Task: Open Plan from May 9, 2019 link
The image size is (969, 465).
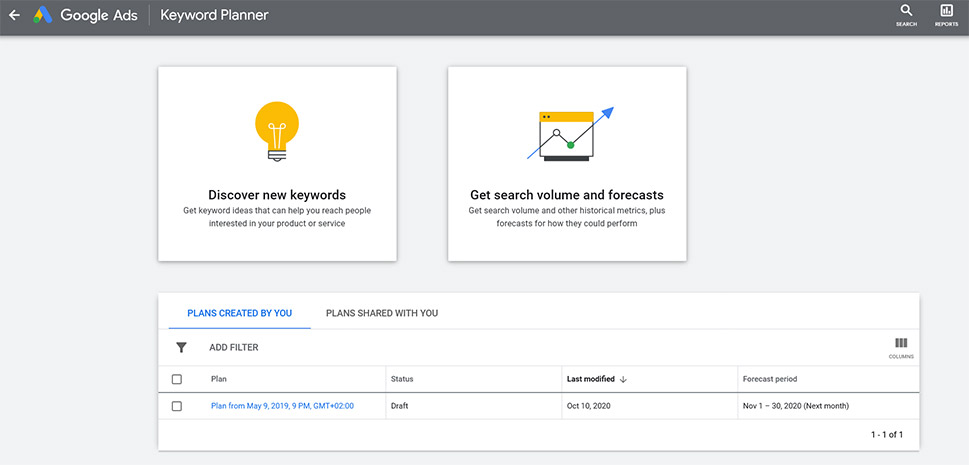Action: (x=282, y=406)
